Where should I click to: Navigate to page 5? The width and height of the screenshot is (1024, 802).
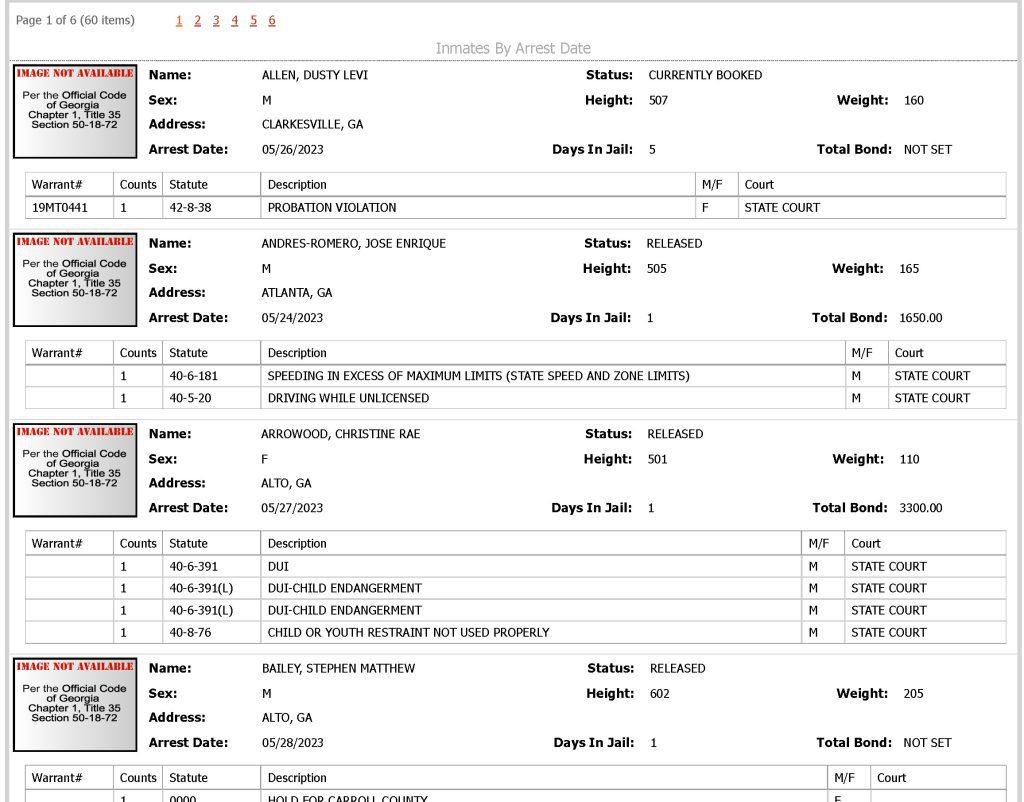click(253, 21)
